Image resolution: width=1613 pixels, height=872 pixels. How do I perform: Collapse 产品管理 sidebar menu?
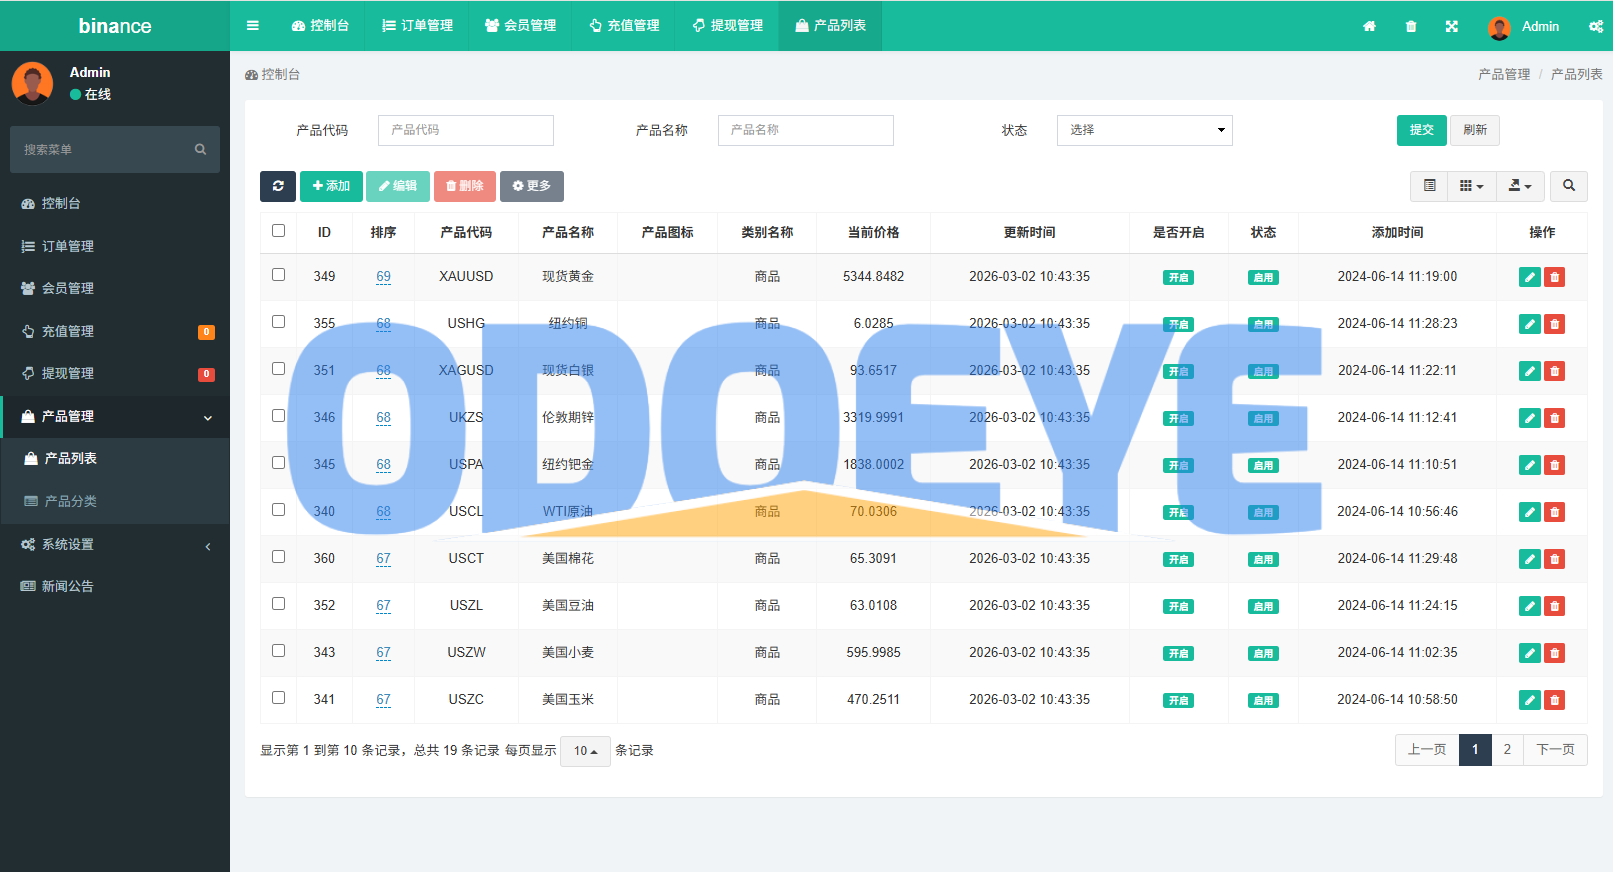115,417
